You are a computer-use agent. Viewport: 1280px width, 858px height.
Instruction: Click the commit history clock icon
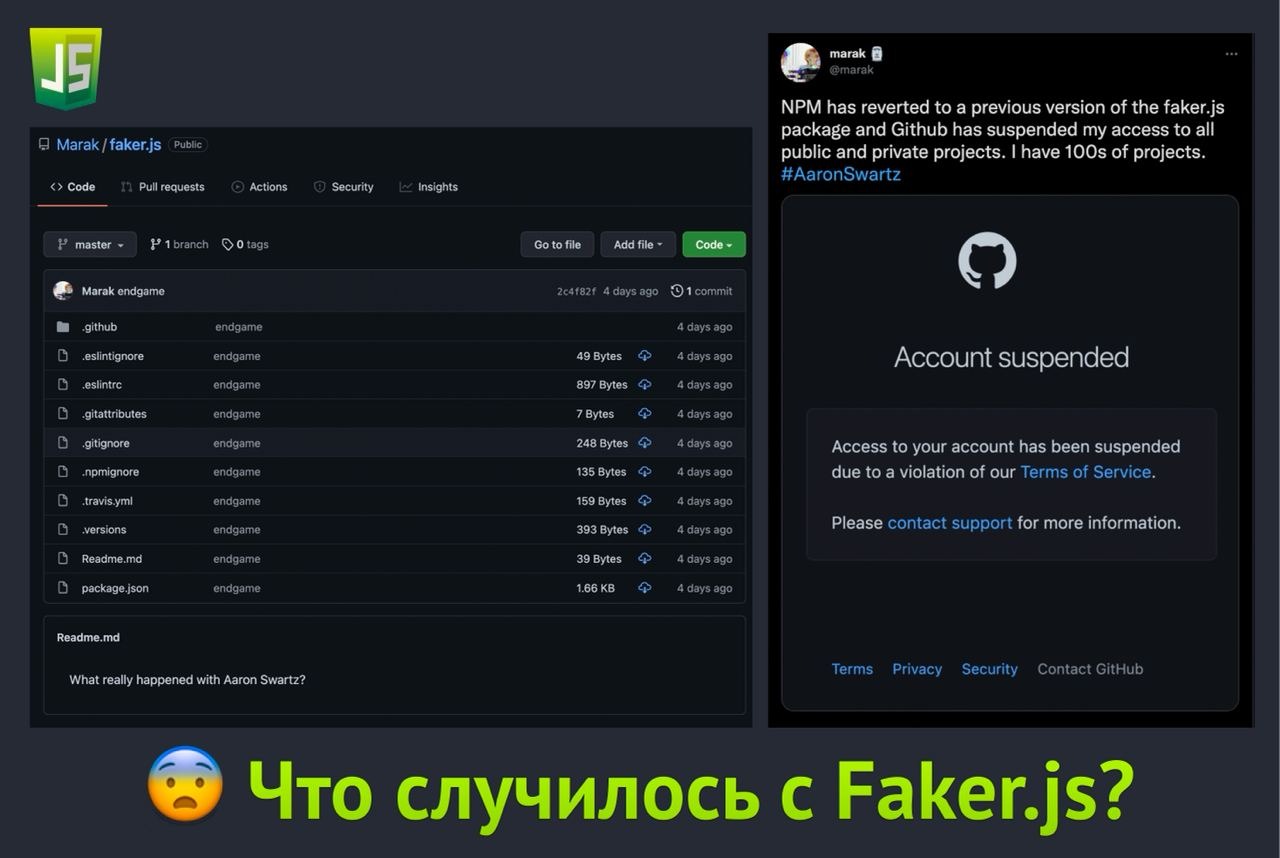[x=677, y=291]
